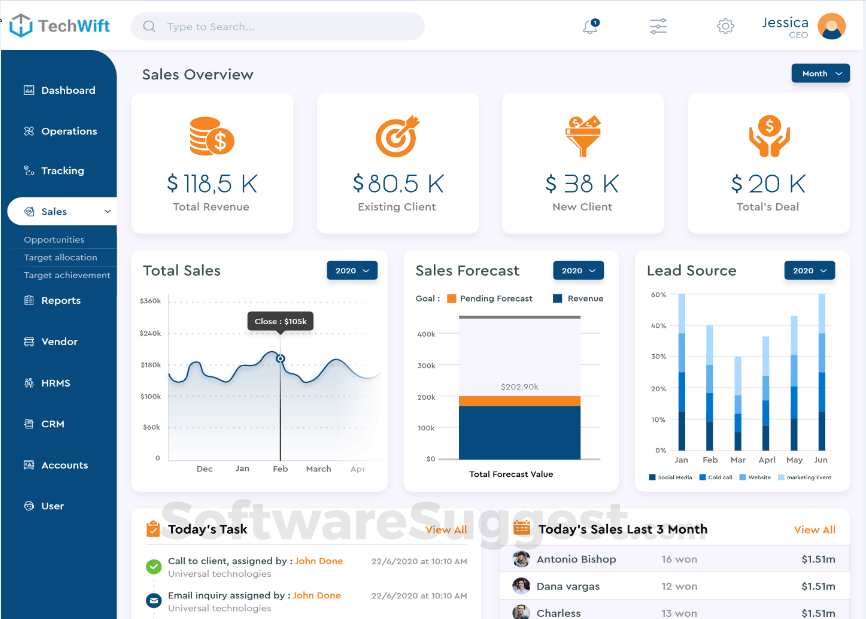Viewport: 866px width, 619px height.
Task: Click the New Client funnel icon
Action: (583, 136)
